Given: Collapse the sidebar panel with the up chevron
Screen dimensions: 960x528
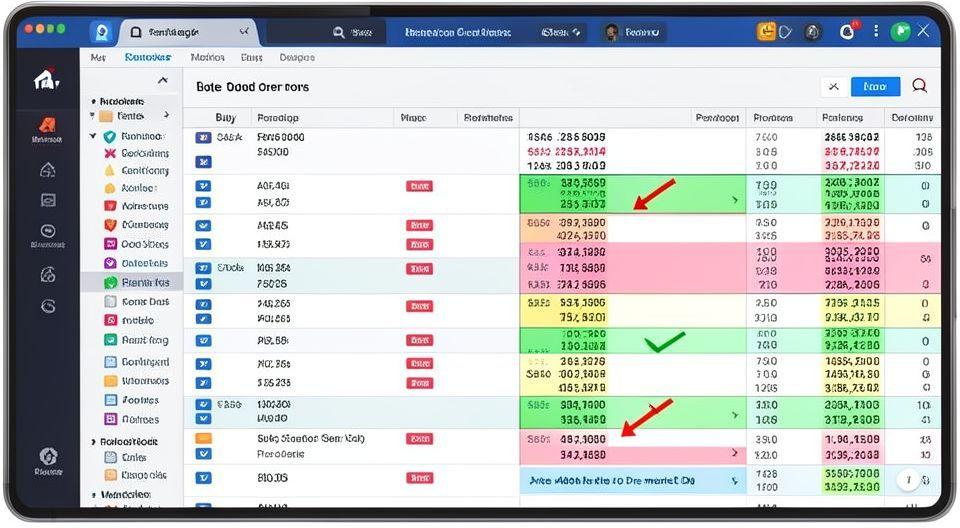Looking at the screenshot, I should click(163, 81).
